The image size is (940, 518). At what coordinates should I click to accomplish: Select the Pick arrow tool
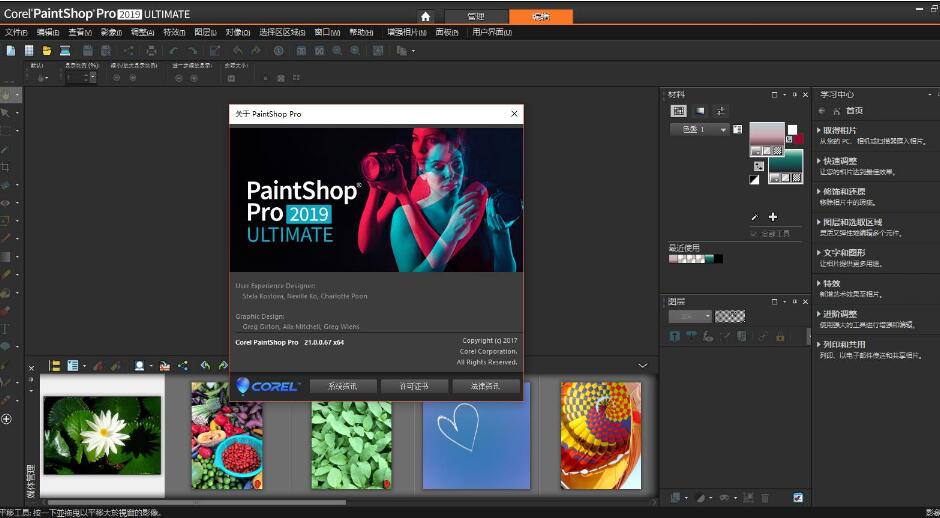[6, 113]
